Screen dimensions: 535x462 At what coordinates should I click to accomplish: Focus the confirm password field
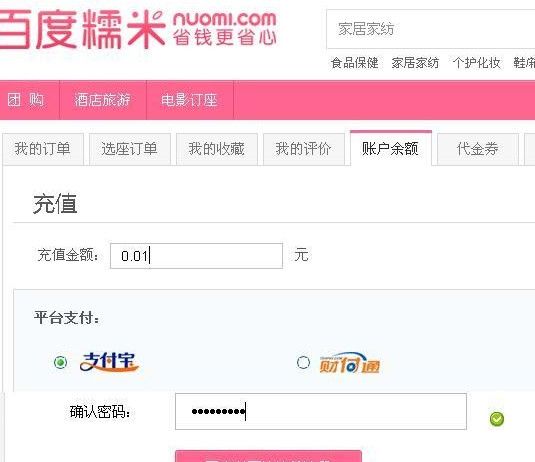321,412
